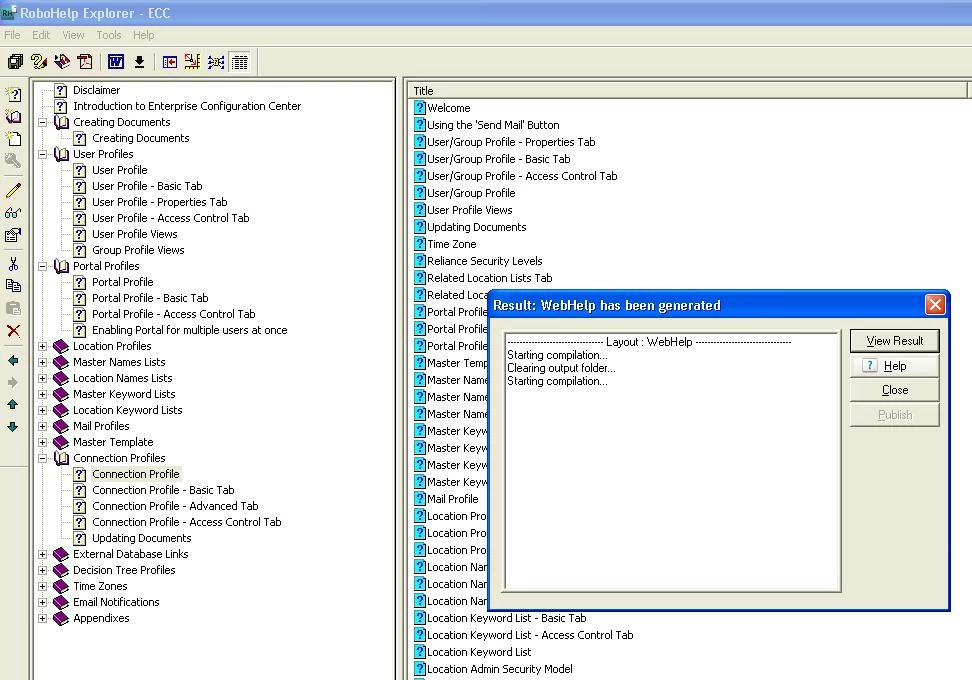Select 'Location Admin Security Model' topic
Viewport: 972px width, 680px height.
pos(500,669)
